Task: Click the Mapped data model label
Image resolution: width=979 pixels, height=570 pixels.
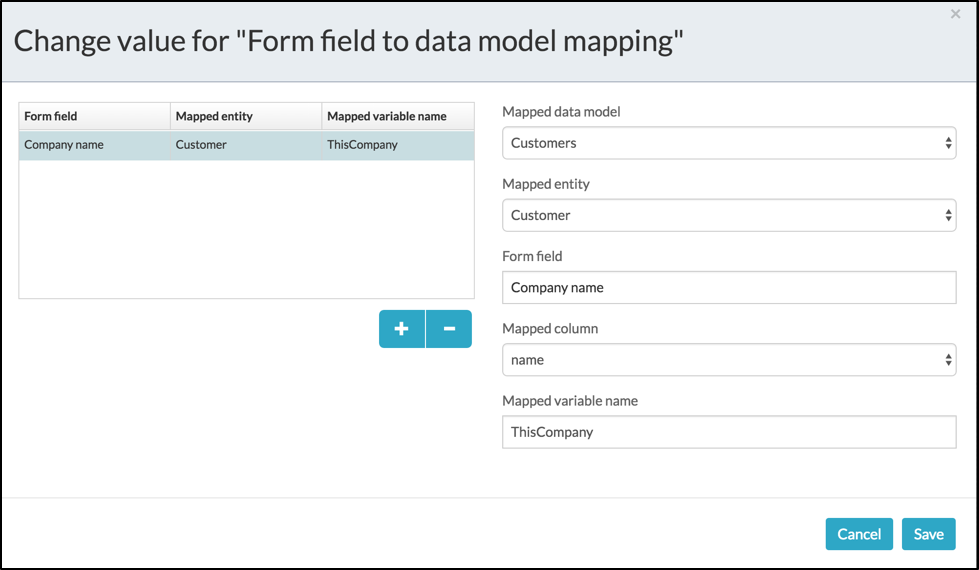Action: (x=561, y=112)
